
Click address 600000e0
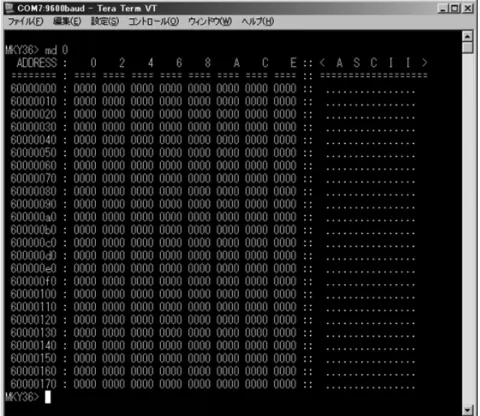pos(33,268)
